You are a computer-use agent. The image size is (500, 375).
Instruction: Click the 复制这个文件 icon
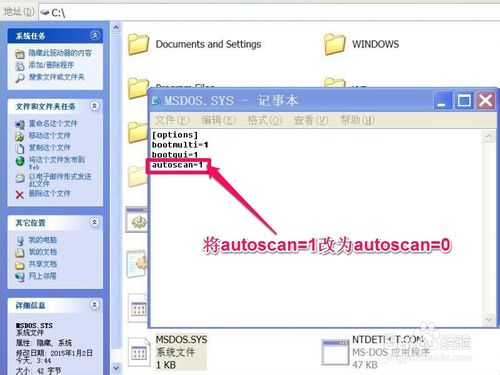tap(20, 148)
